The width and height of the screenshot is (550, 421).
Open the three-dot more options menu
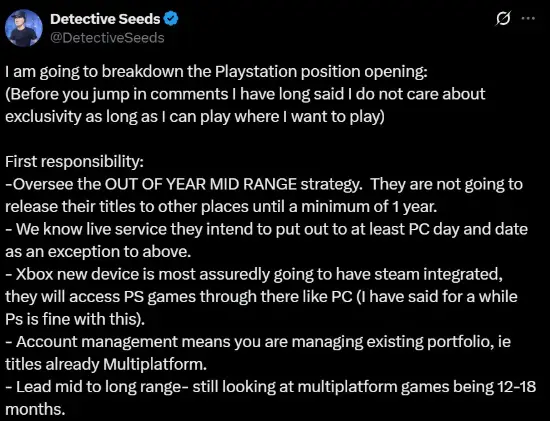[x=528, y=18]
